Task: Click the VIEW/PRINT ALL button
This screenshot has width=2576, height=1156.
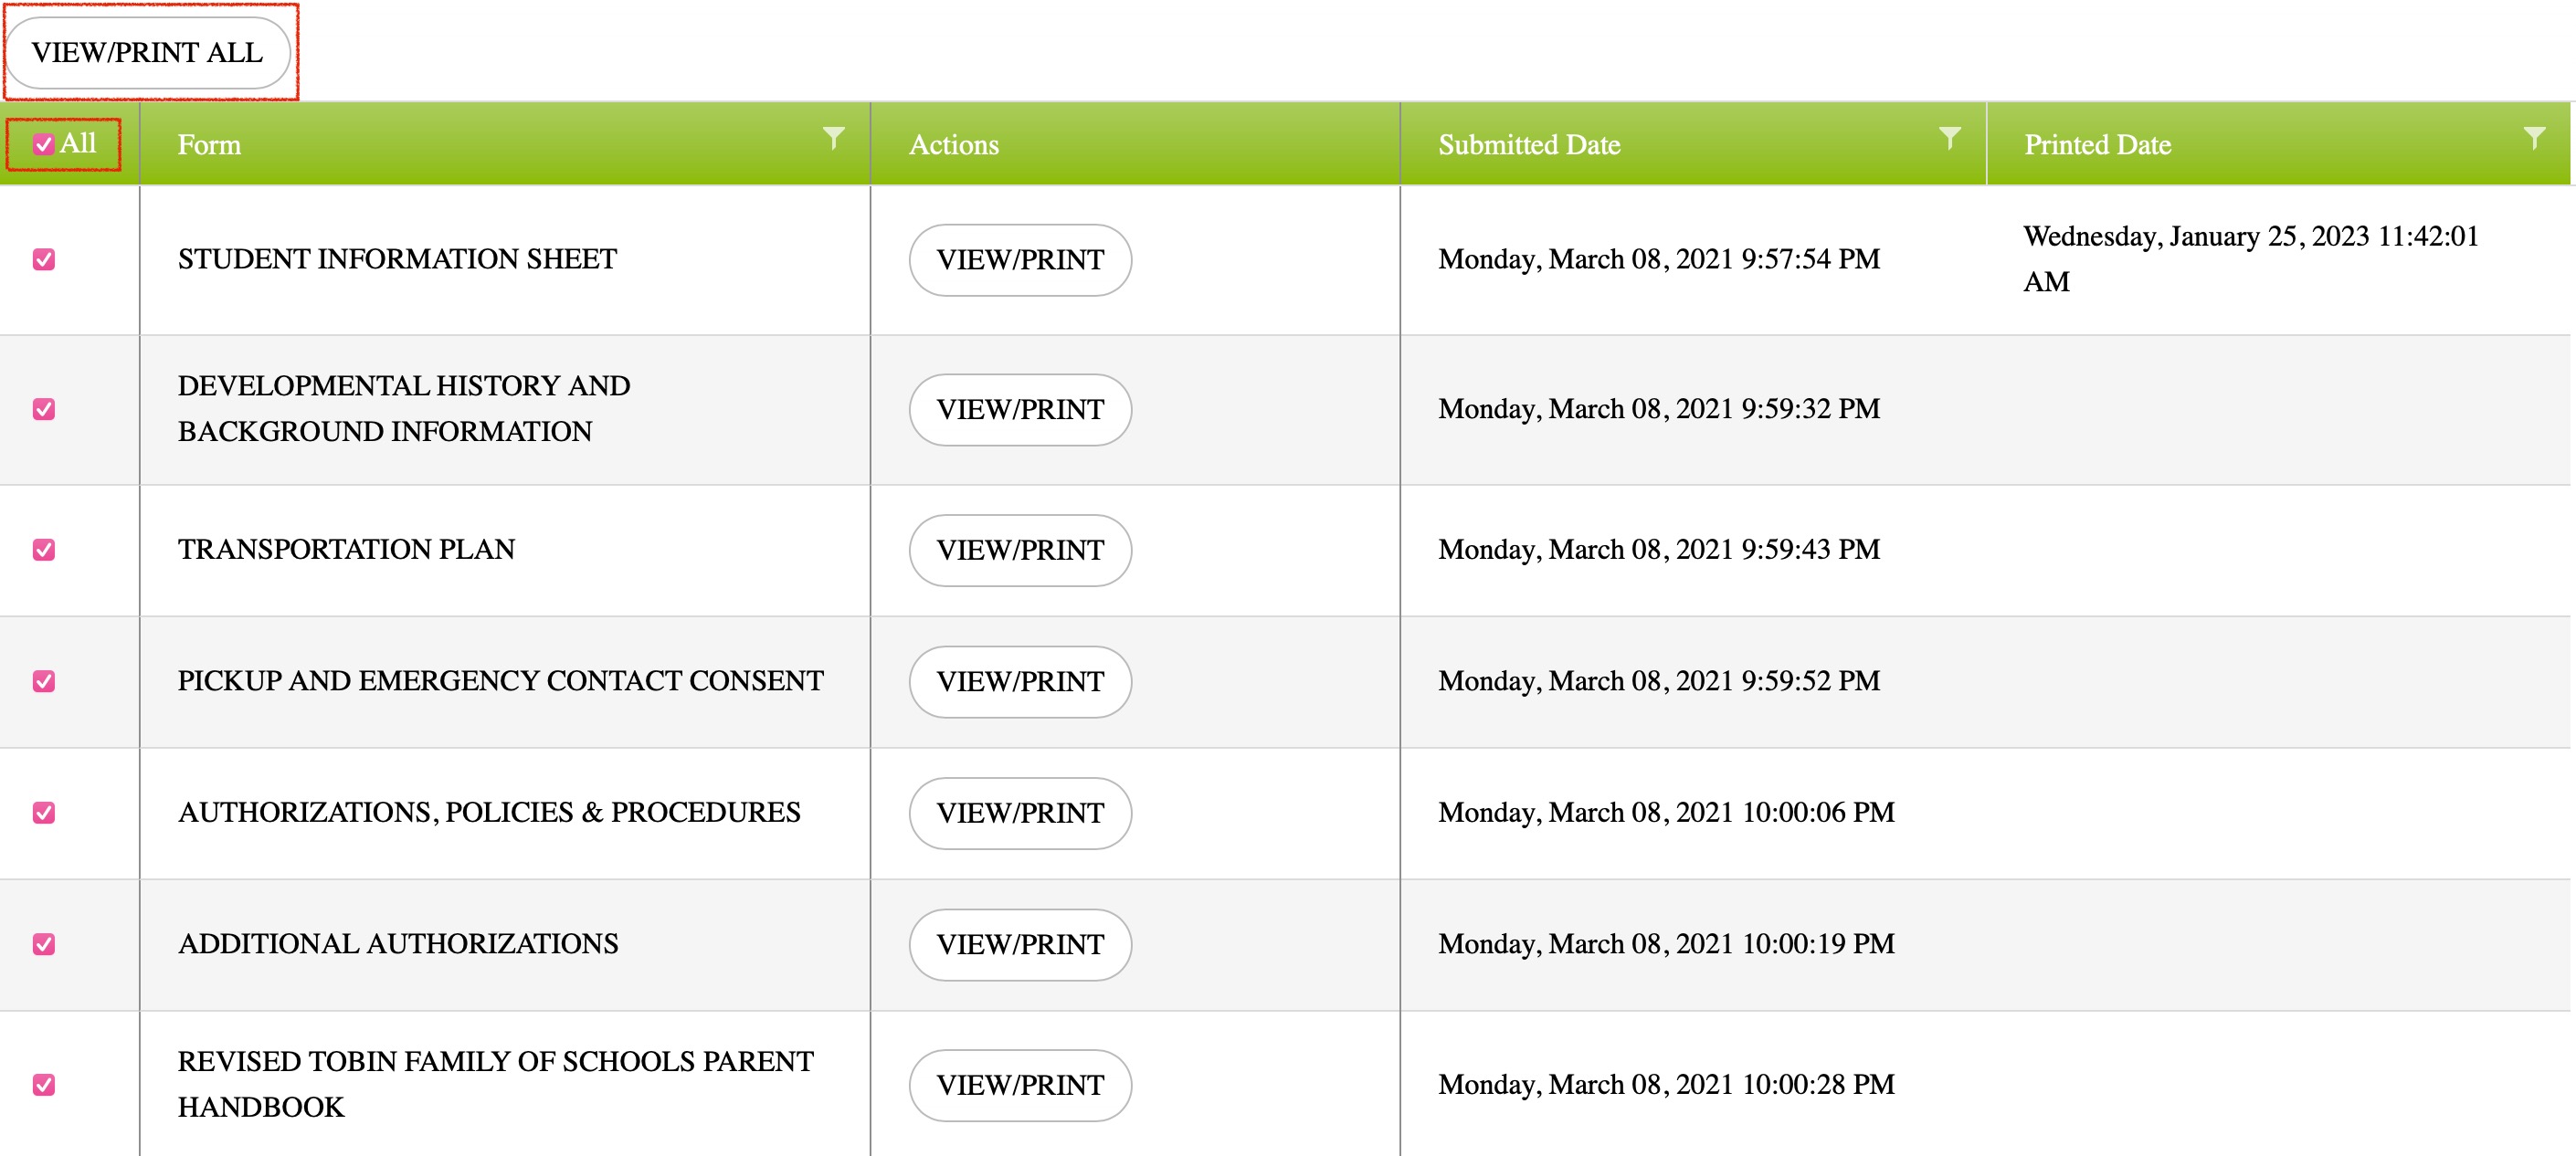Action: point(148,53)
